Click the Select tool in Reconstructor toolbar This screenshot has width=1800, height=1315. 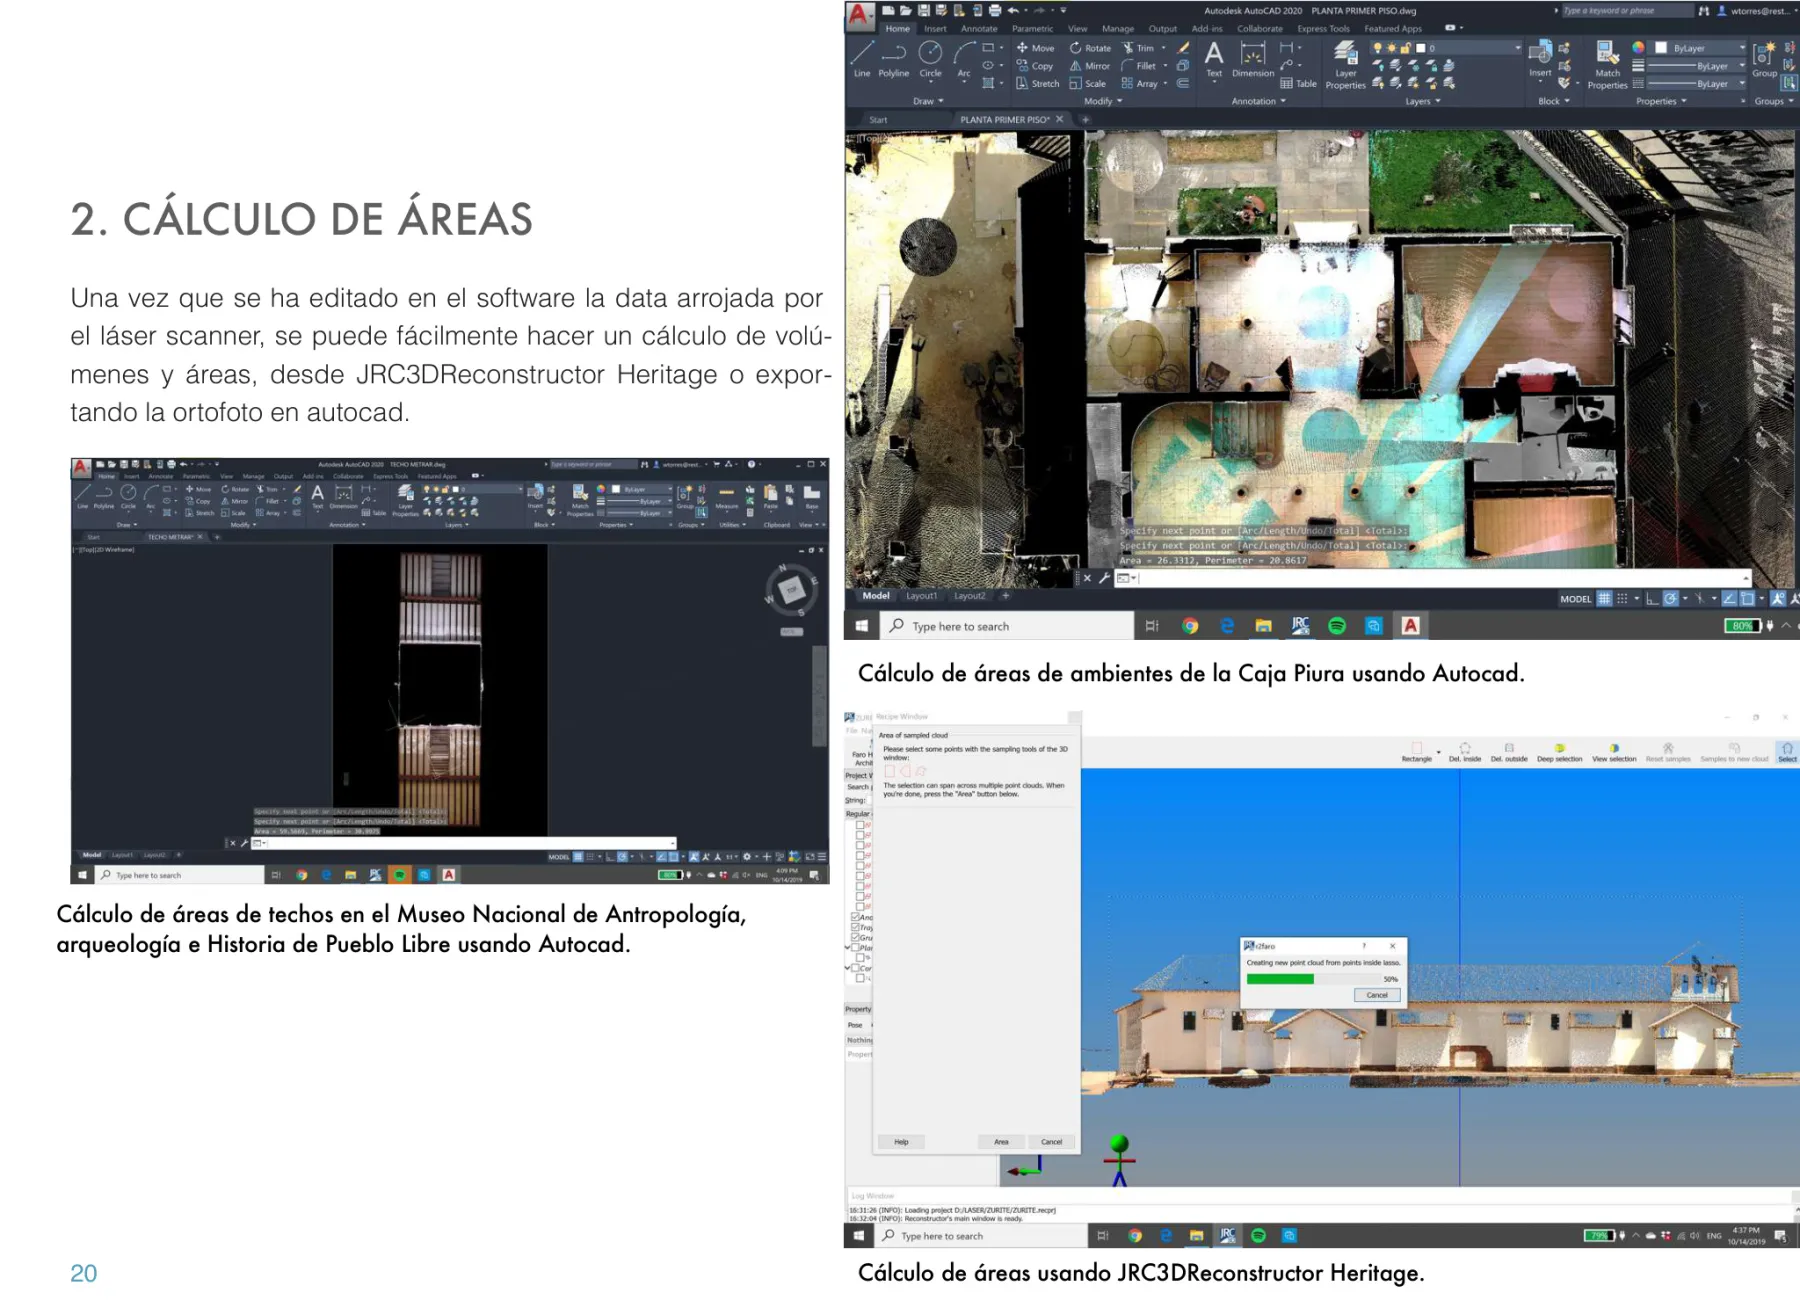(x=1787, y=752)
